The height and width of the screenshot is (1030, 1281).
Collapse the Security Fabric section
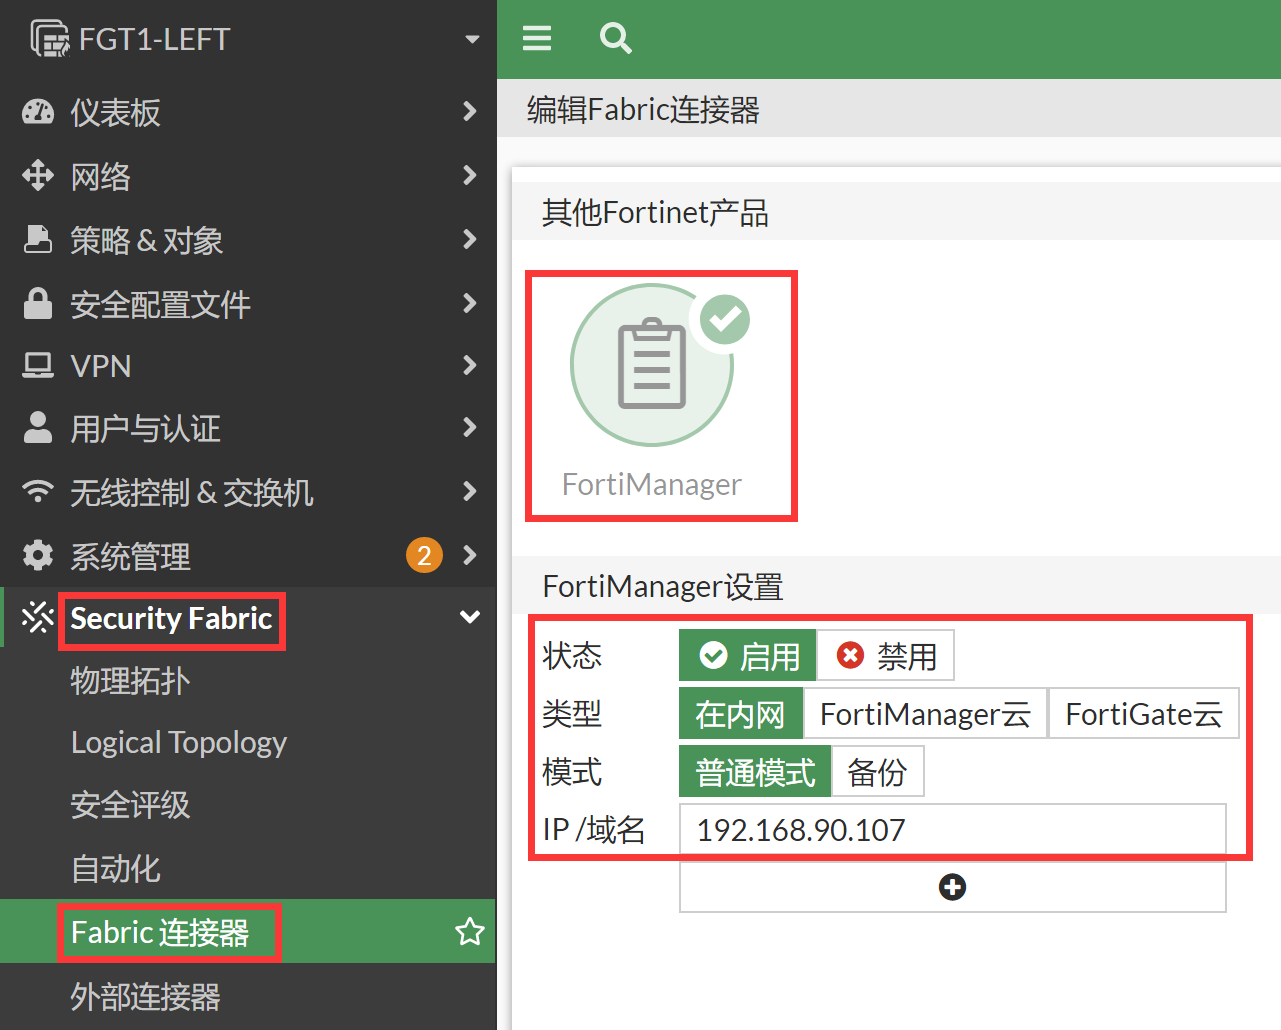[x=469, y=618]
